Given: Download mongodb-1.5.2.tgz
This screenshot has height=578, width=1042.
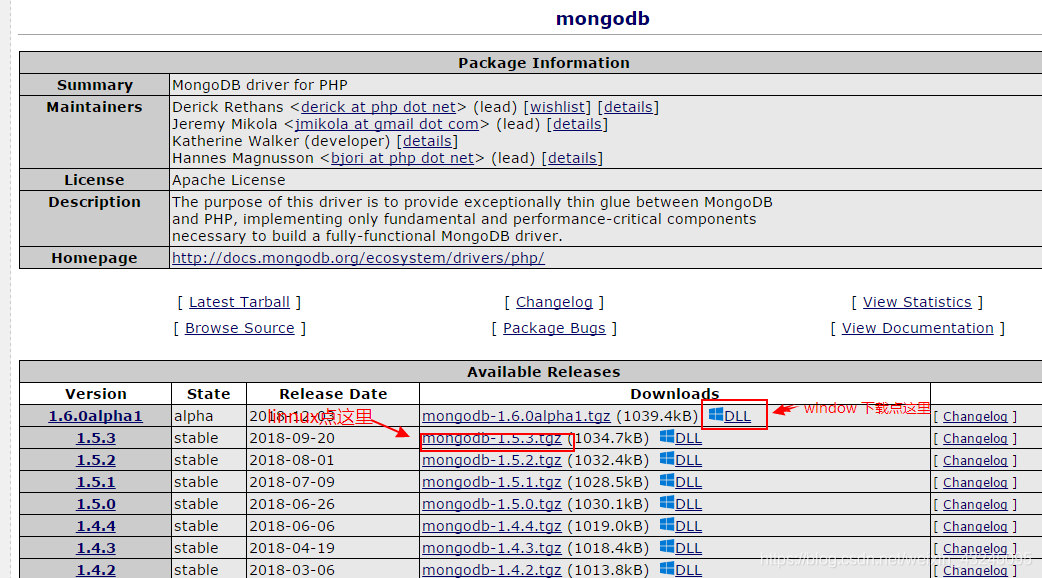Looking at the screenshot, I should [492, 460].
